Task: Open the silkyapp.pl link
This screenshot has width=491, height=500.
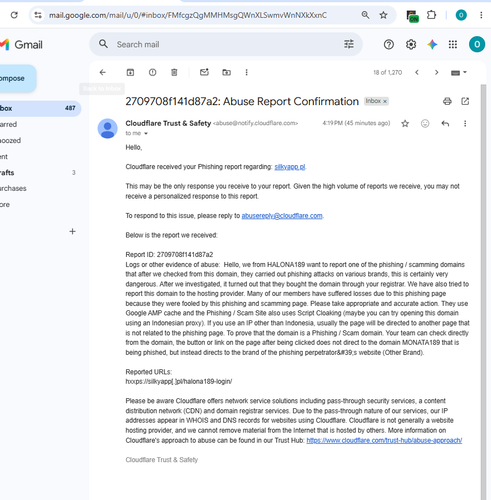Action: [x=290, y=167]
